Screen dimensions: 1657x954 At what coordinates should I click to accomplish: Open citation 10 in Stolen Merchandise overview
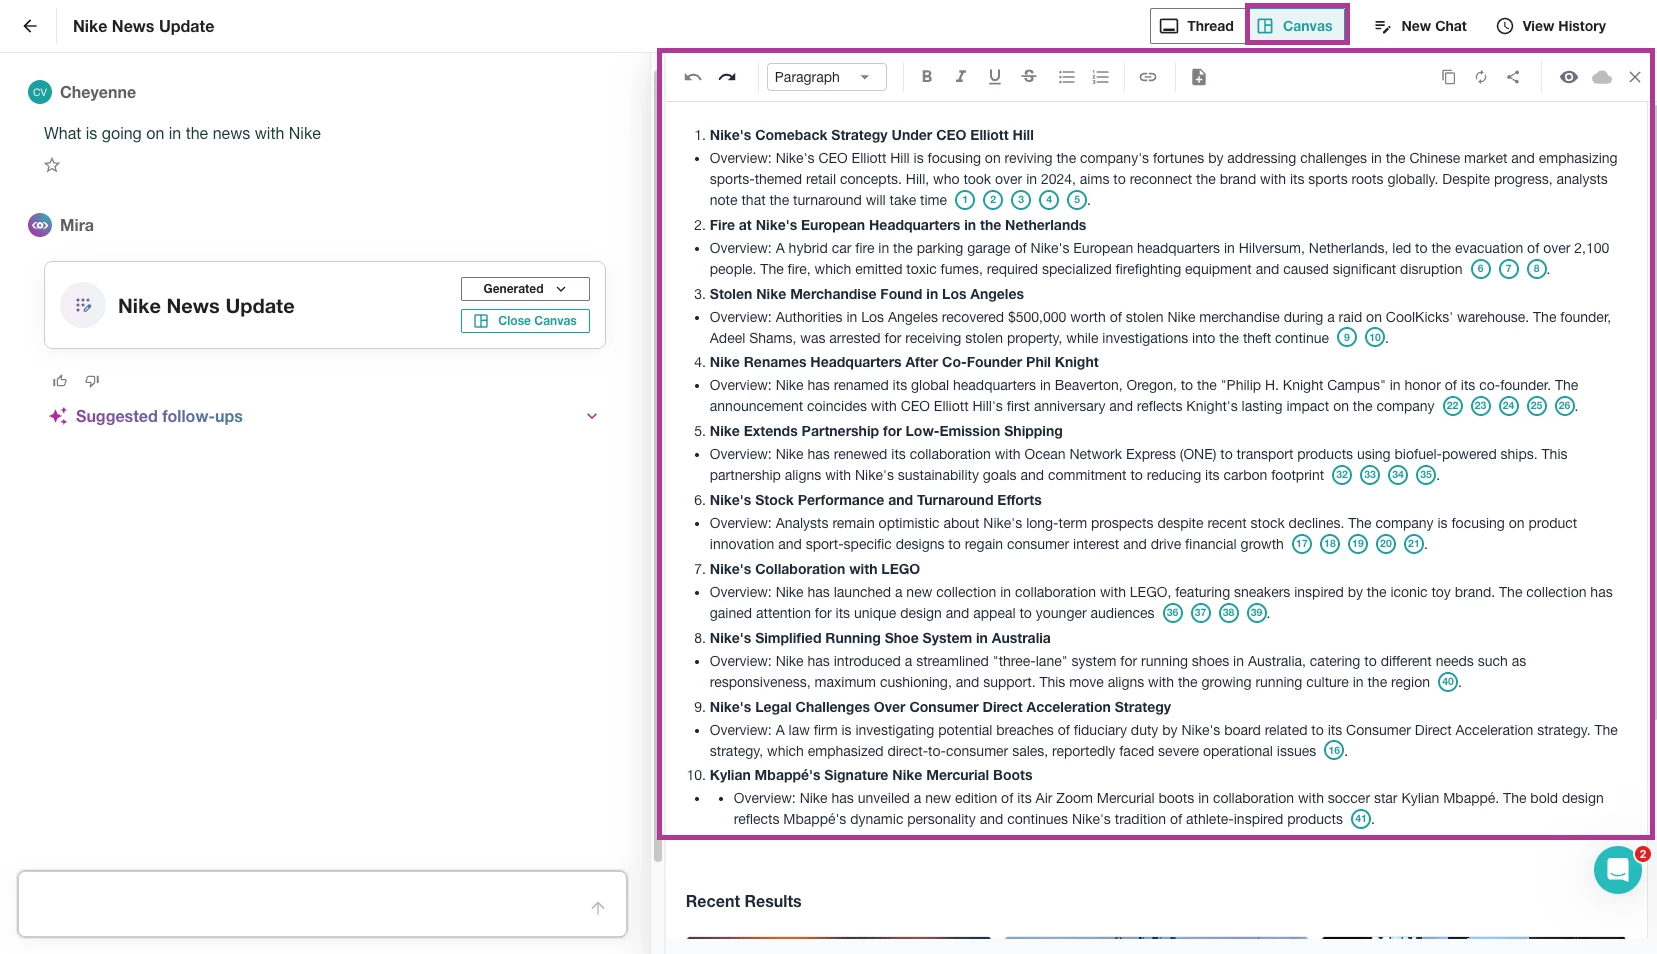click(x=1375, y=338)
